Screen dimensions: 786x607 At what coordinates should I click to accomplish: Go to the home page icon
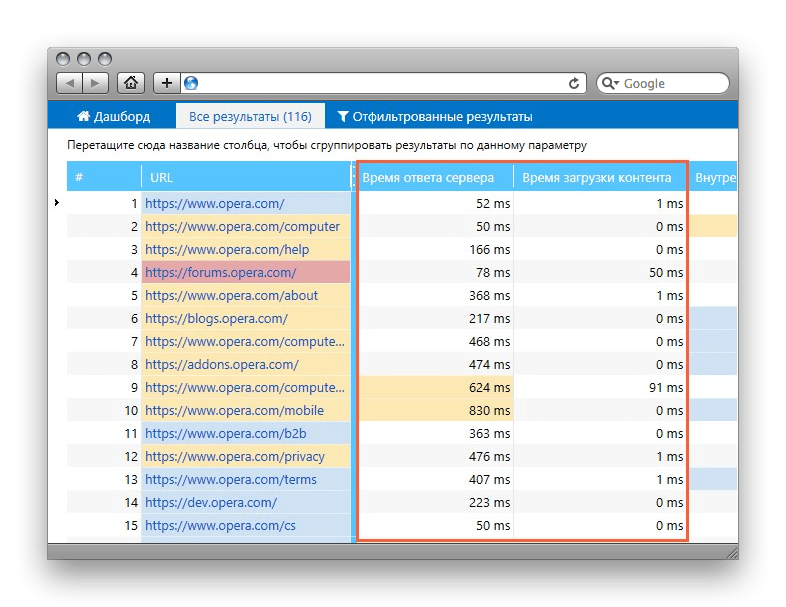tap(131, 83)
